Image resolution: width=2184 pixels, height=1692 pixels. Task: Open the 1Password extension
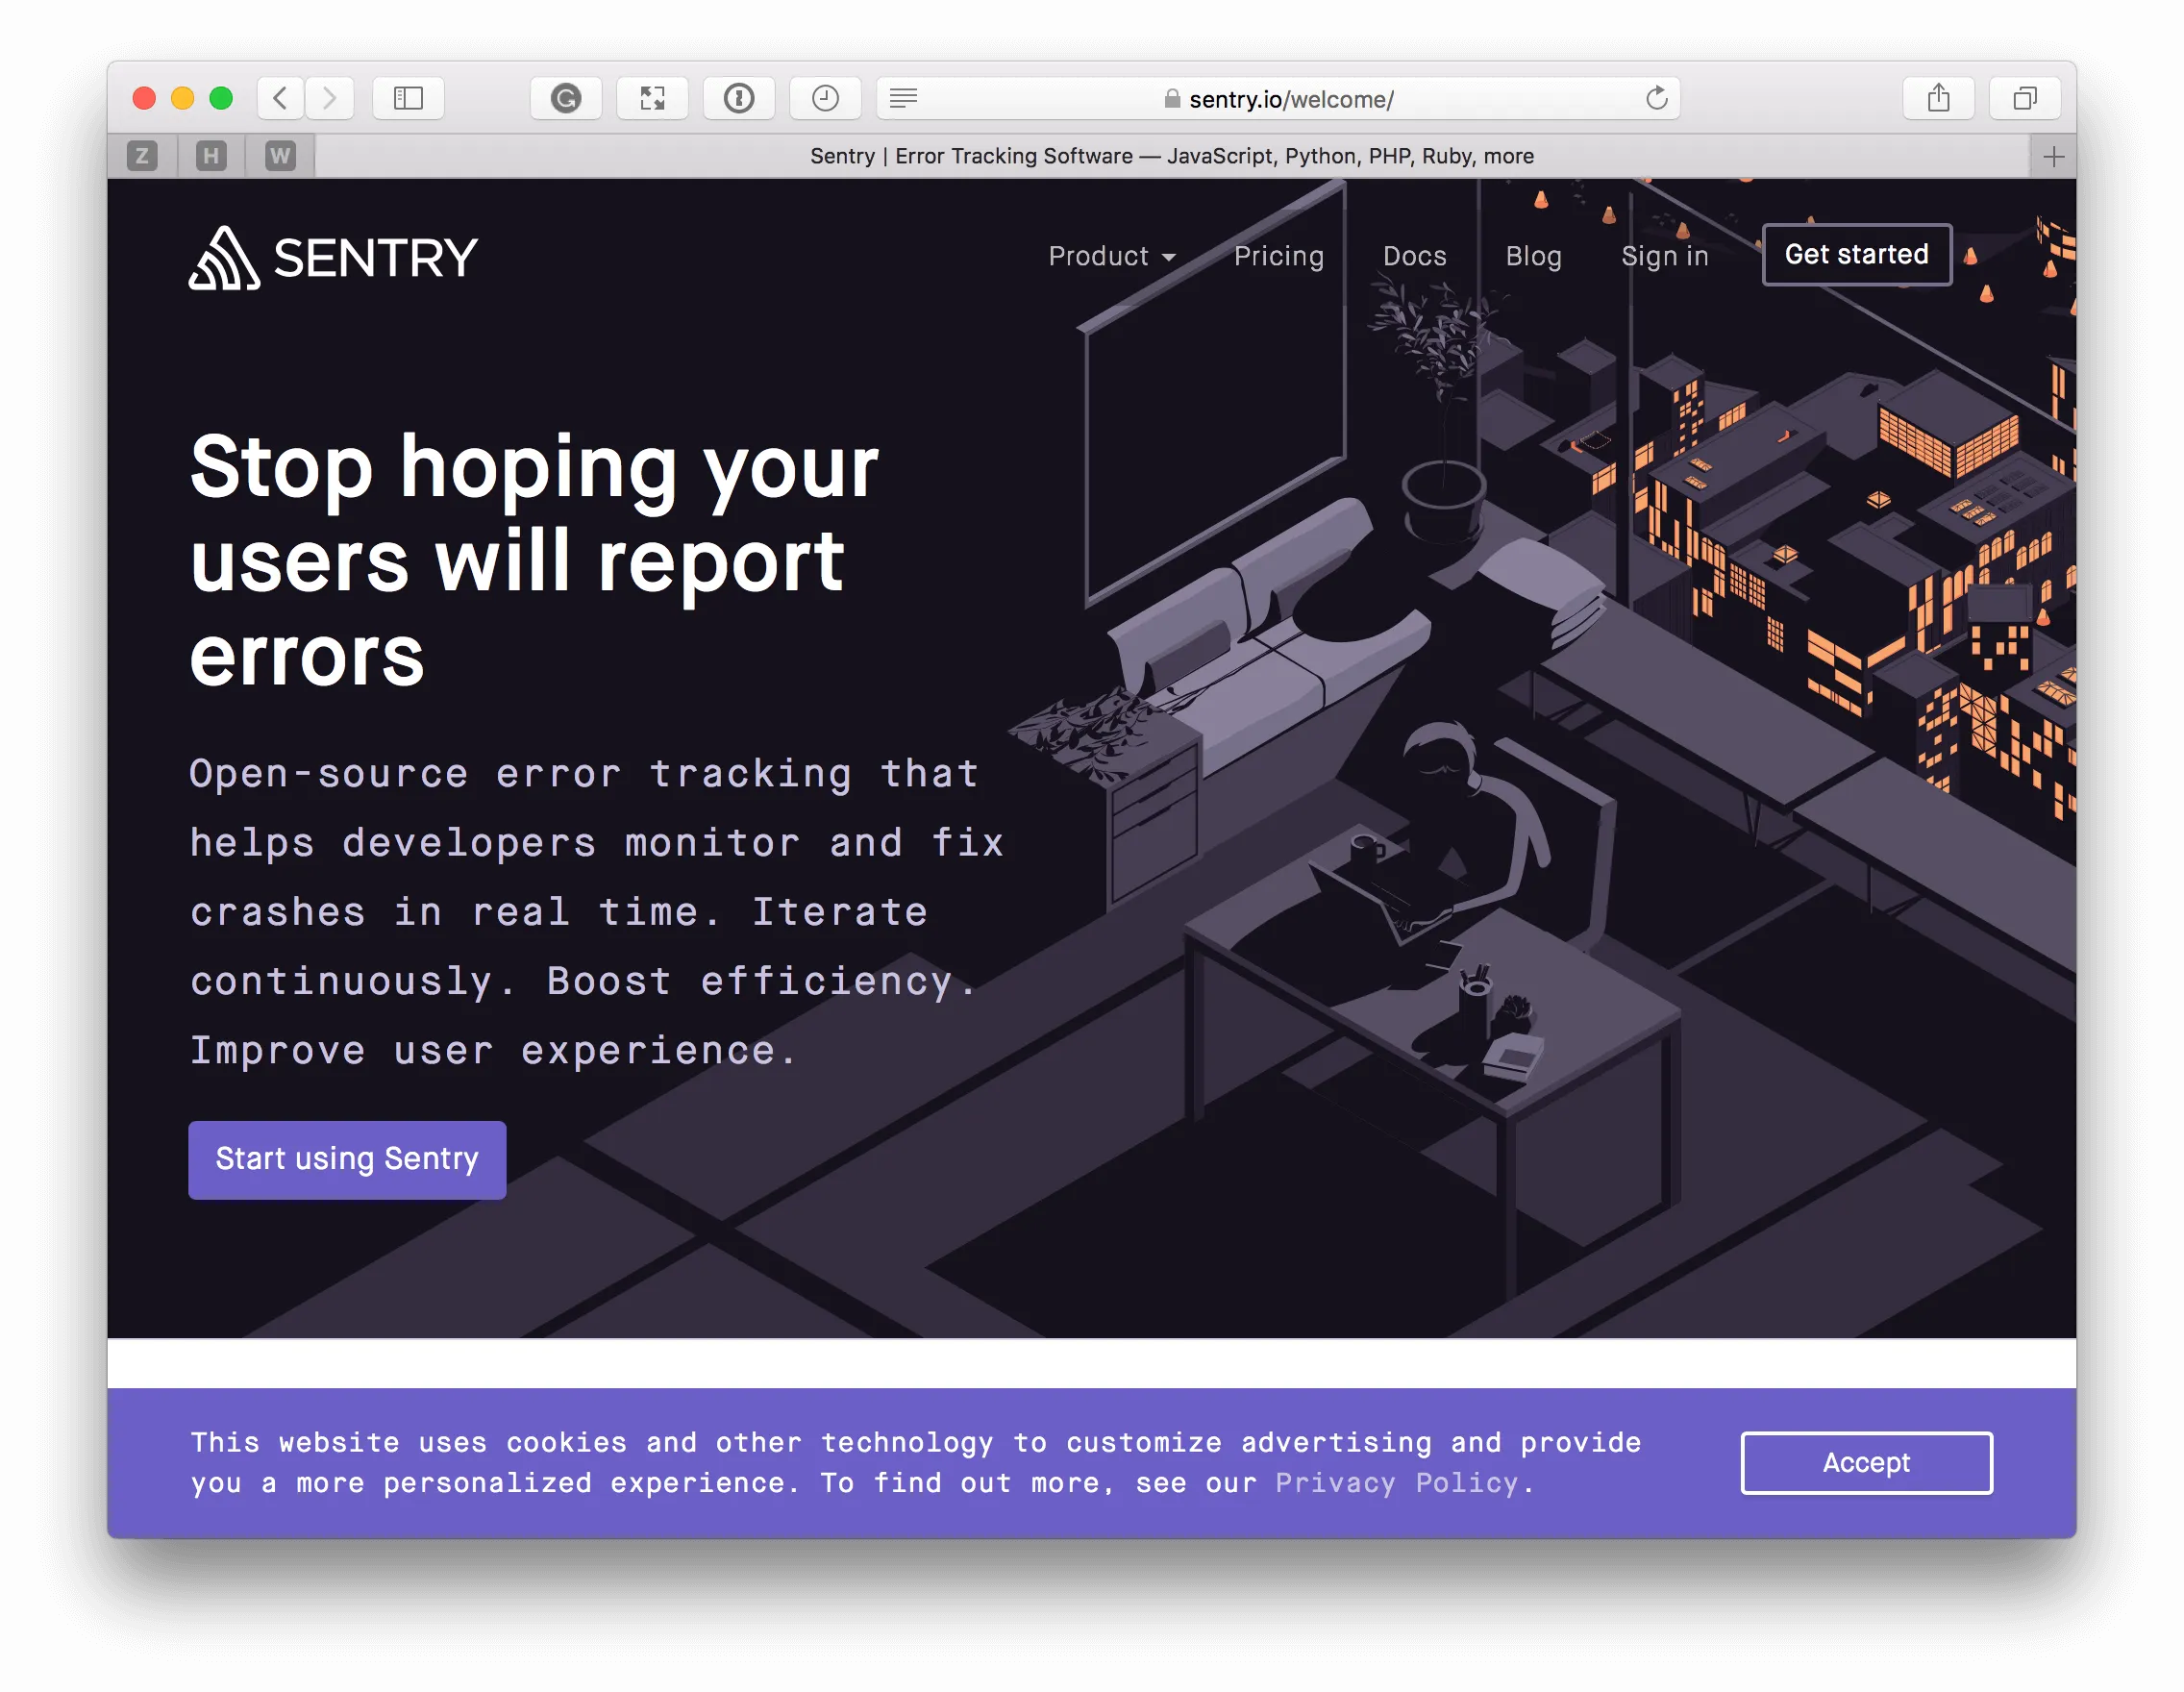click(x=739, y=98)
